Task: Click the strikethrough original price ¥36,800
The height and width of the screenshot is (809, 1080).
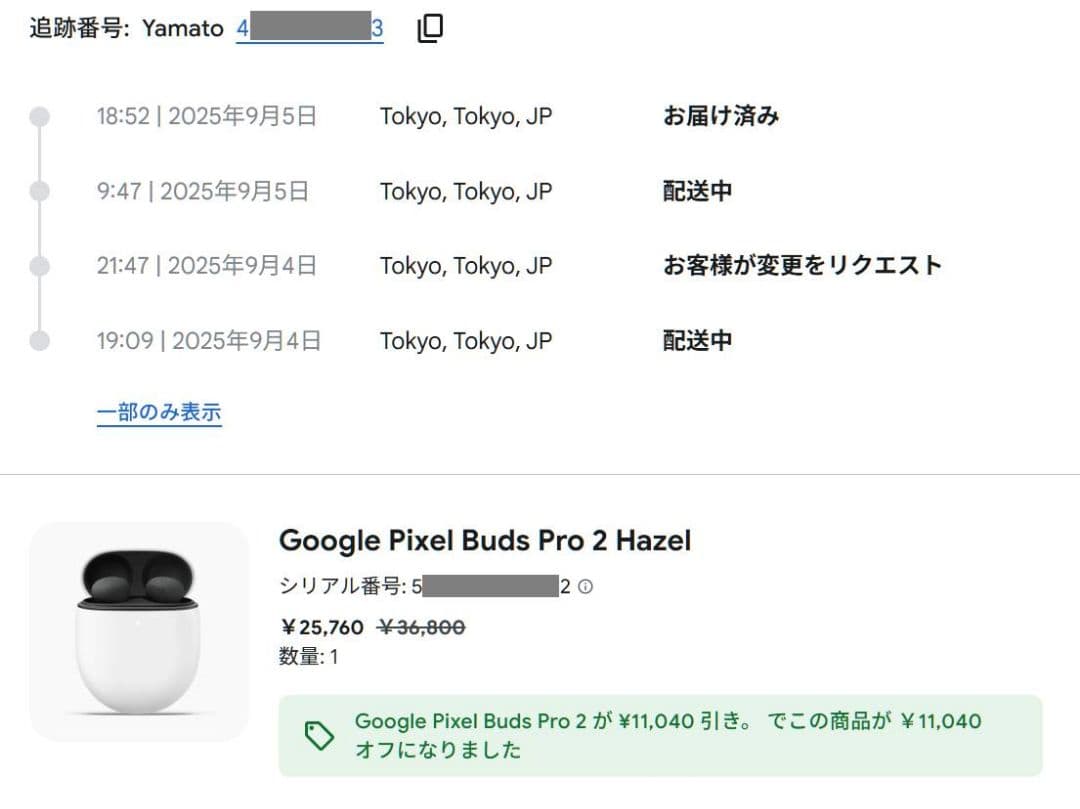Action: [x=422, y=627]
